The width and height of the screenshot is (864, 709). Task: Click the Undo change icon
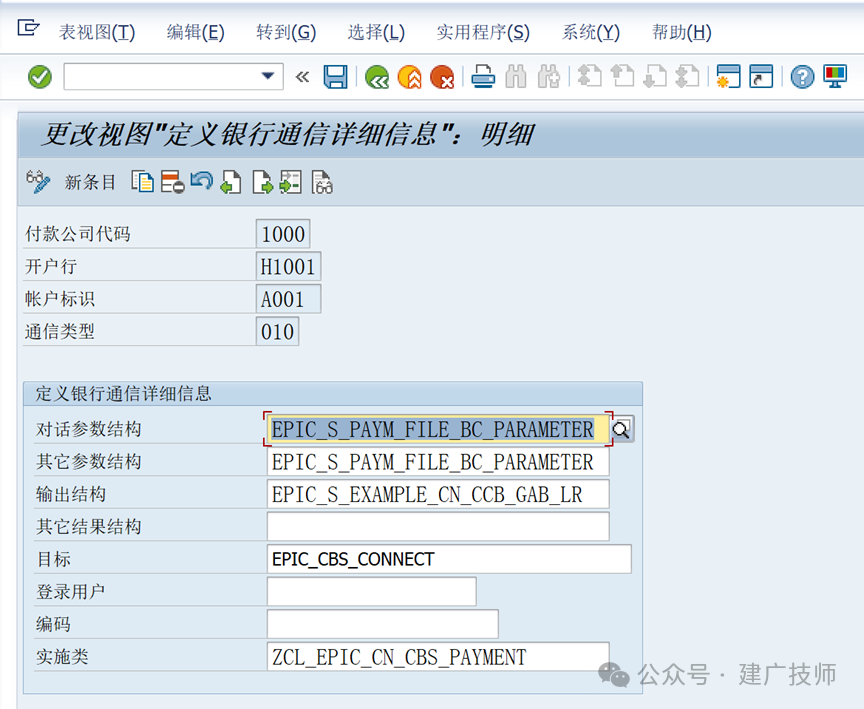coord(202,181)
